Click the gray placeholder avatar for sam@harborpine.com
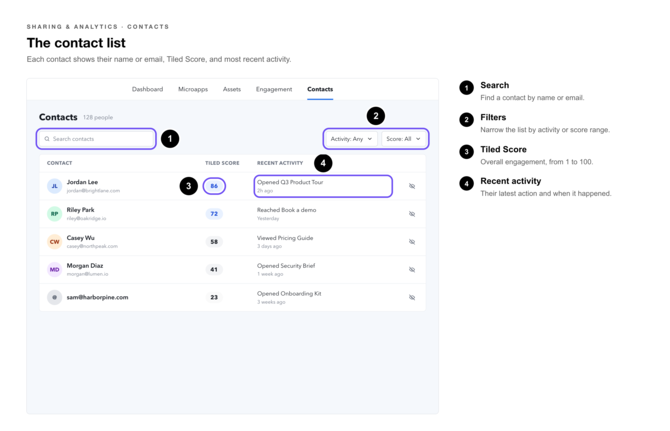 point(54,297)
